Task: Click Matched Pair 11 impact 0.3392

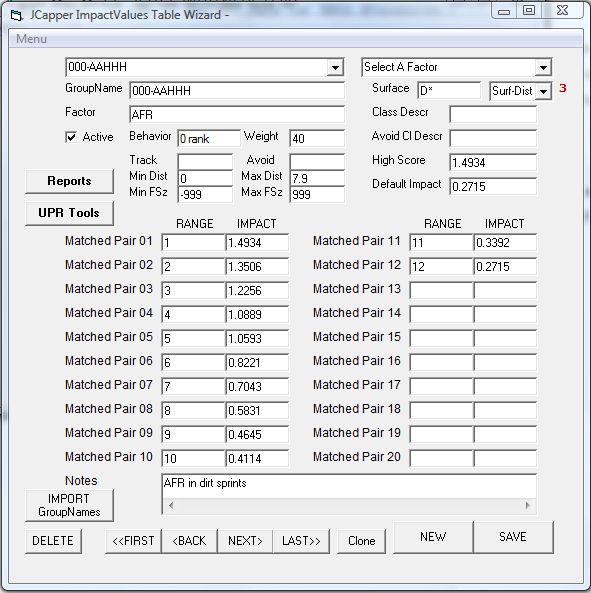Action: click(505, 242)
